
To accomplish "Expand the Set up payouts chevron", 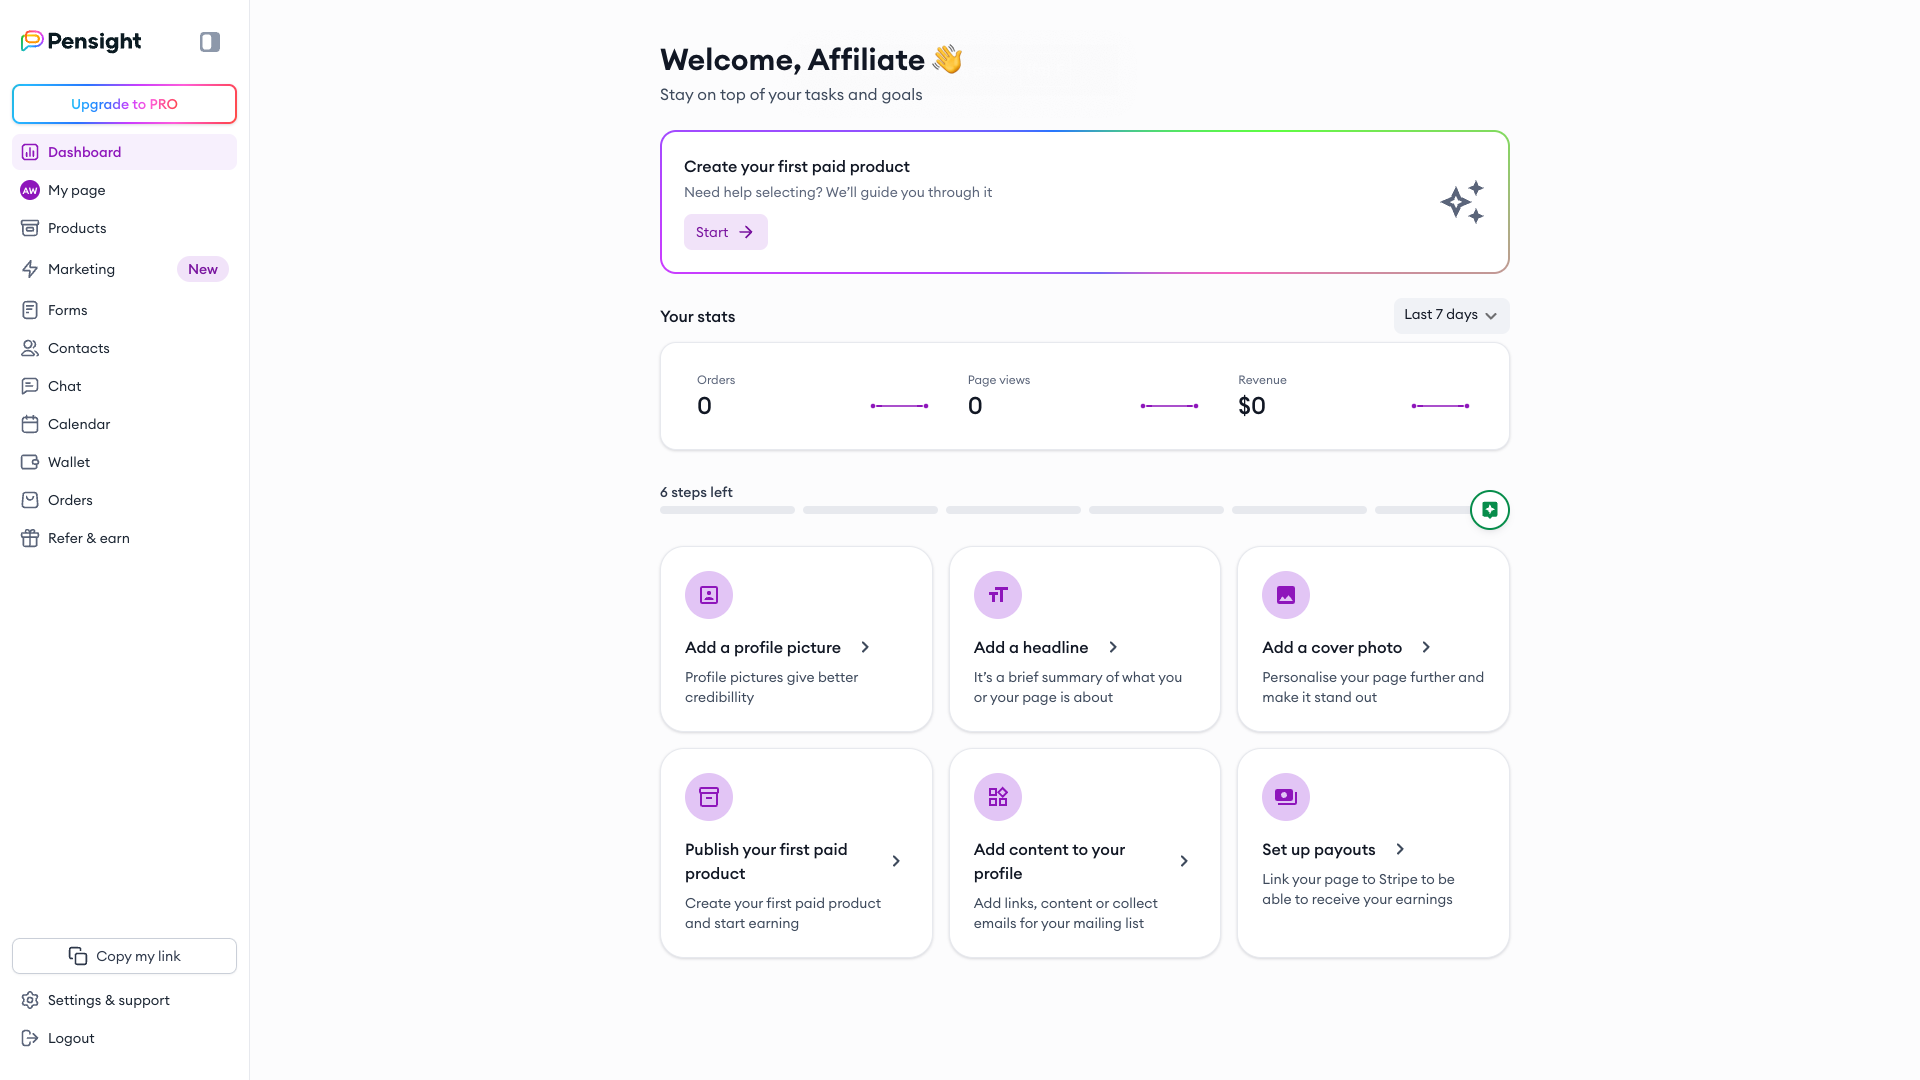I will click(1400, 849).
